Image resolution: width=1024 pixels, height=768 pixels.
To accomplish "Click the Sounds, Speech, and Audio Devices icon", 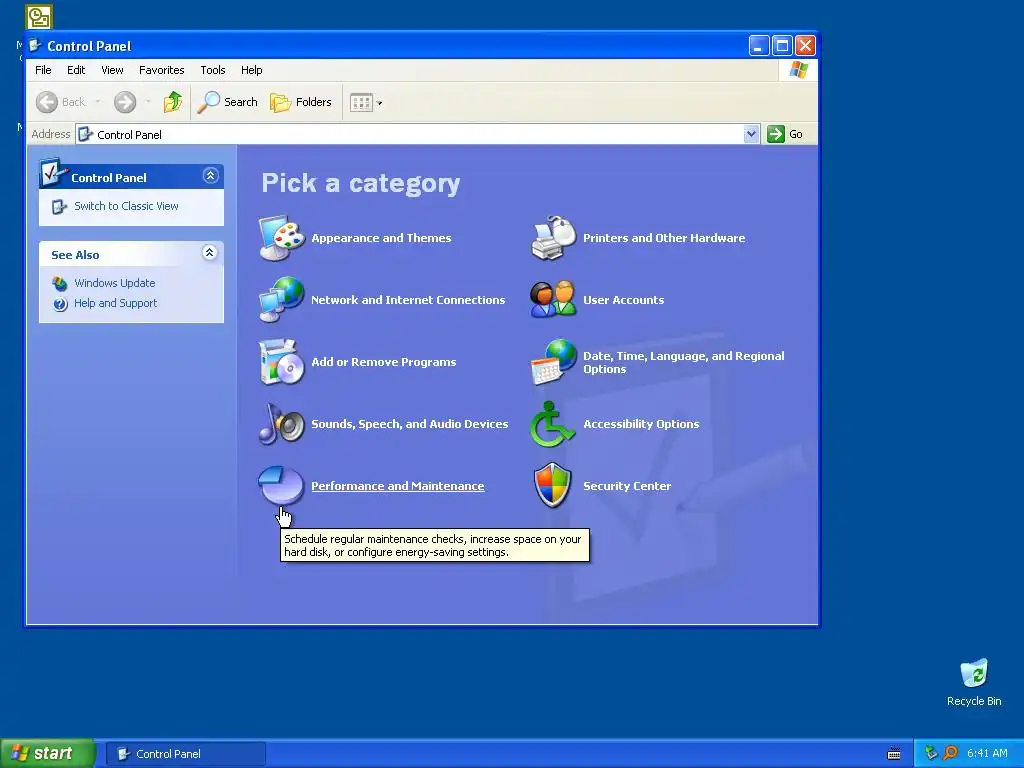I will pos(281,424).
